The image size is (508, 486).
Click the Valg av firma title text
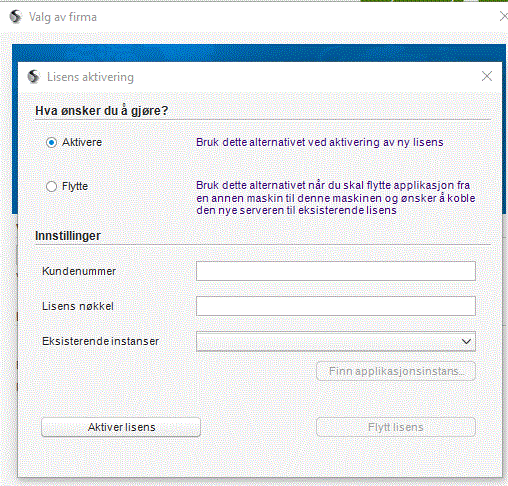tap(63, 17)
